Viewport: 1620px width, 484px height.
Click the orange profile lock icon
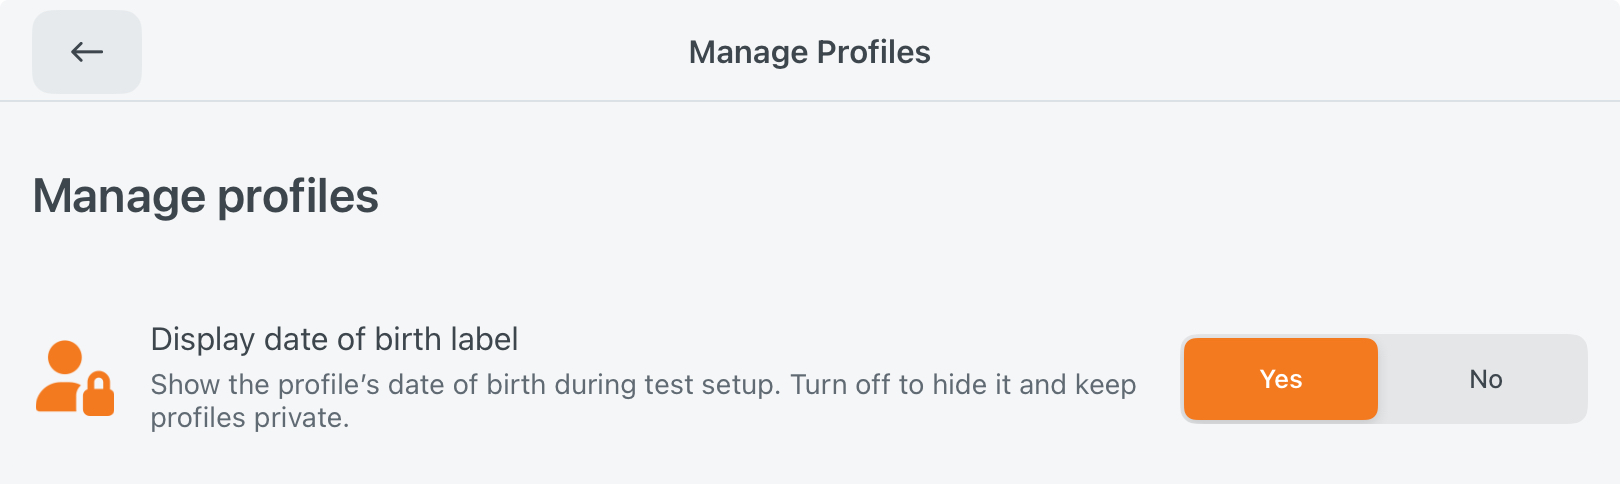pyautogui.click(x=74, y=378)
